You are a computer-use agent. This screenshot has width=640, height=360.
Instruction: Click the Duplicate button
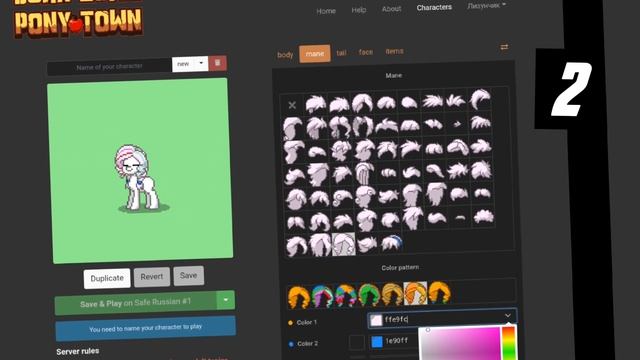[x=107, y=278]
